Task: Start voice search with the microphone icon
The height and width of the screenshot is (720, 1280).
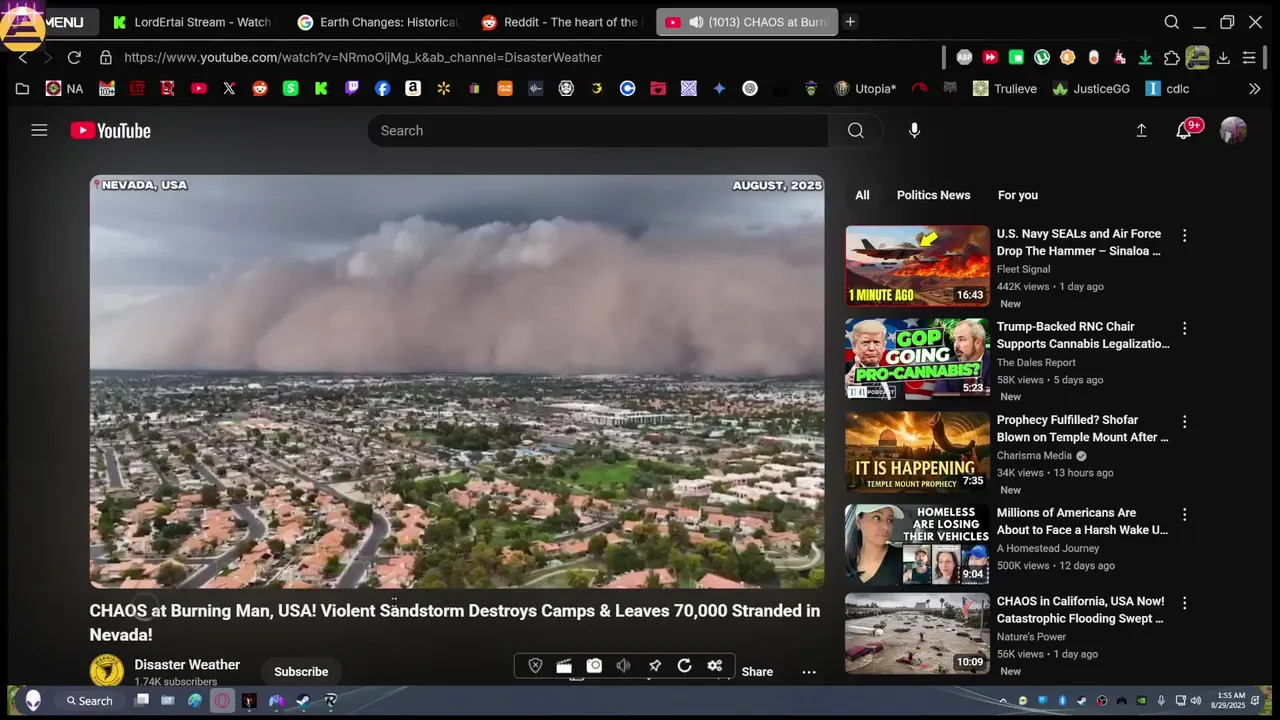Action: click(x=914, y=130)
